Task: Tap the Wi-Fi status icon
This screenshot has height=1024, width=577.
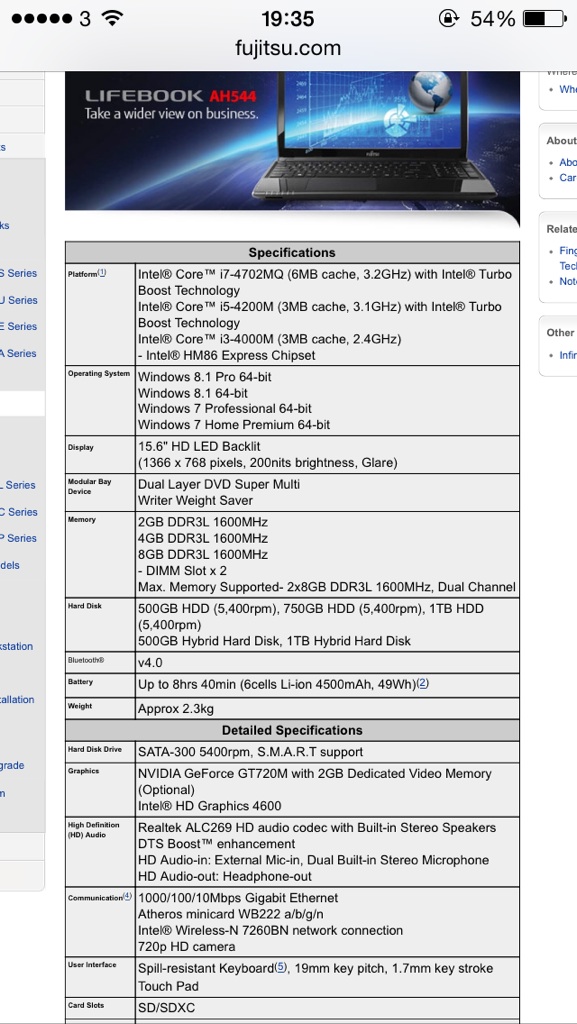Action: coord(112,18)
